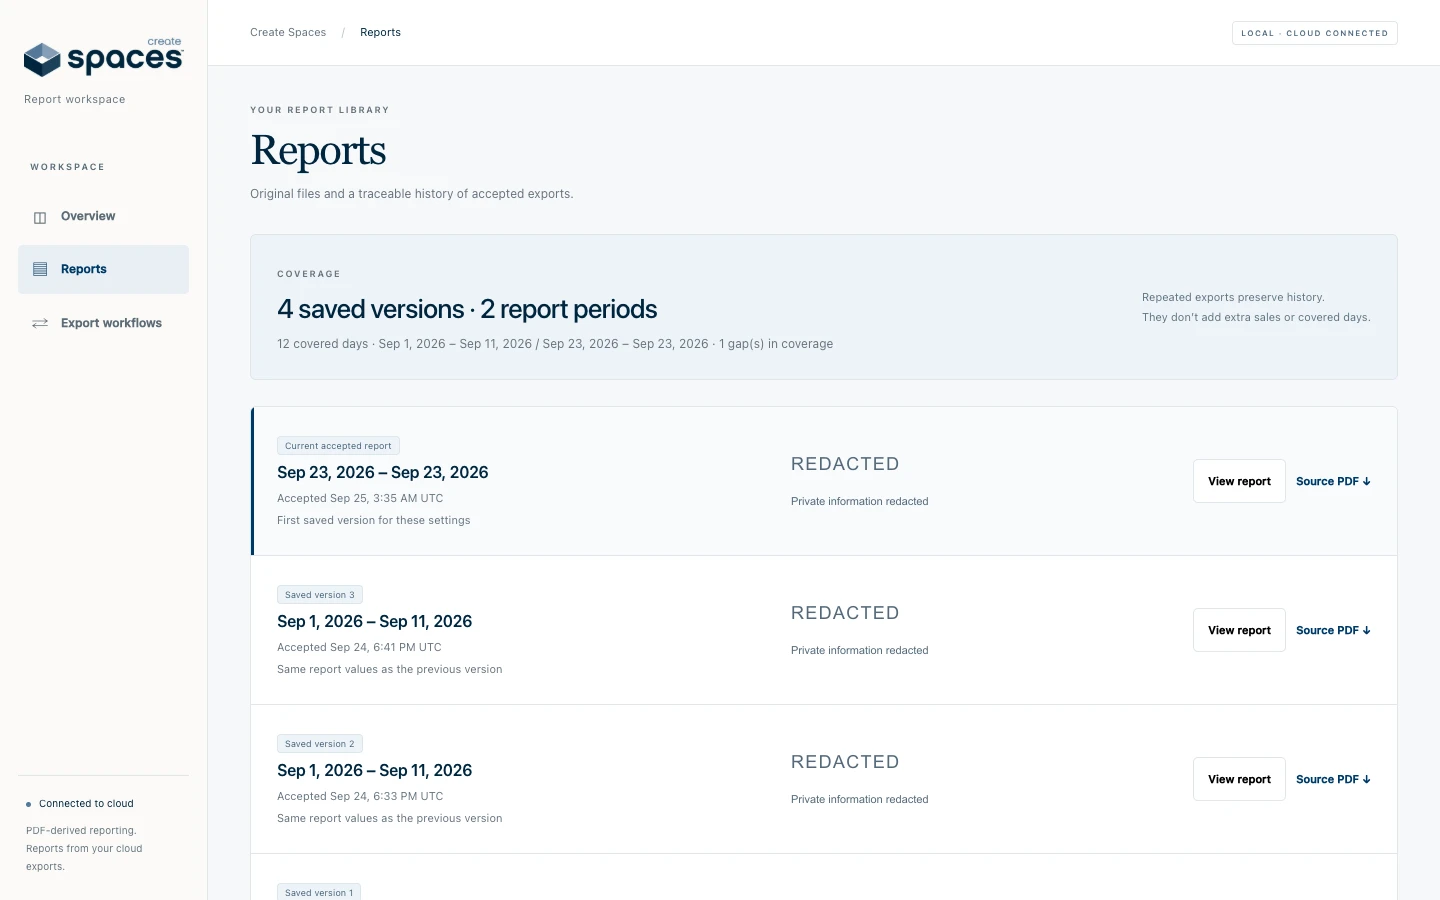The width and height of the screenshot is (1440, 900).
Task: View report for Saved version 2
Action: point(1239,779)
